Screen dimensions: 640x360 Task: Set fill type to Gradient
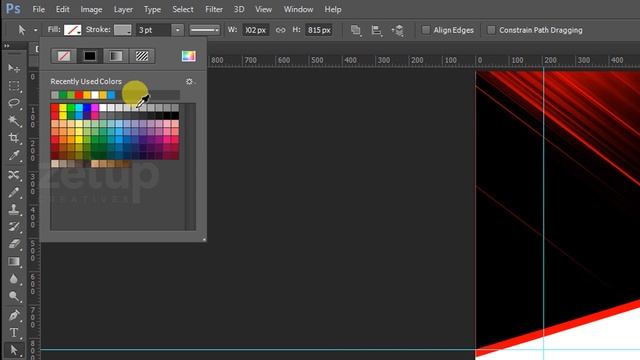pyautogui.click(x=116, y=56)
